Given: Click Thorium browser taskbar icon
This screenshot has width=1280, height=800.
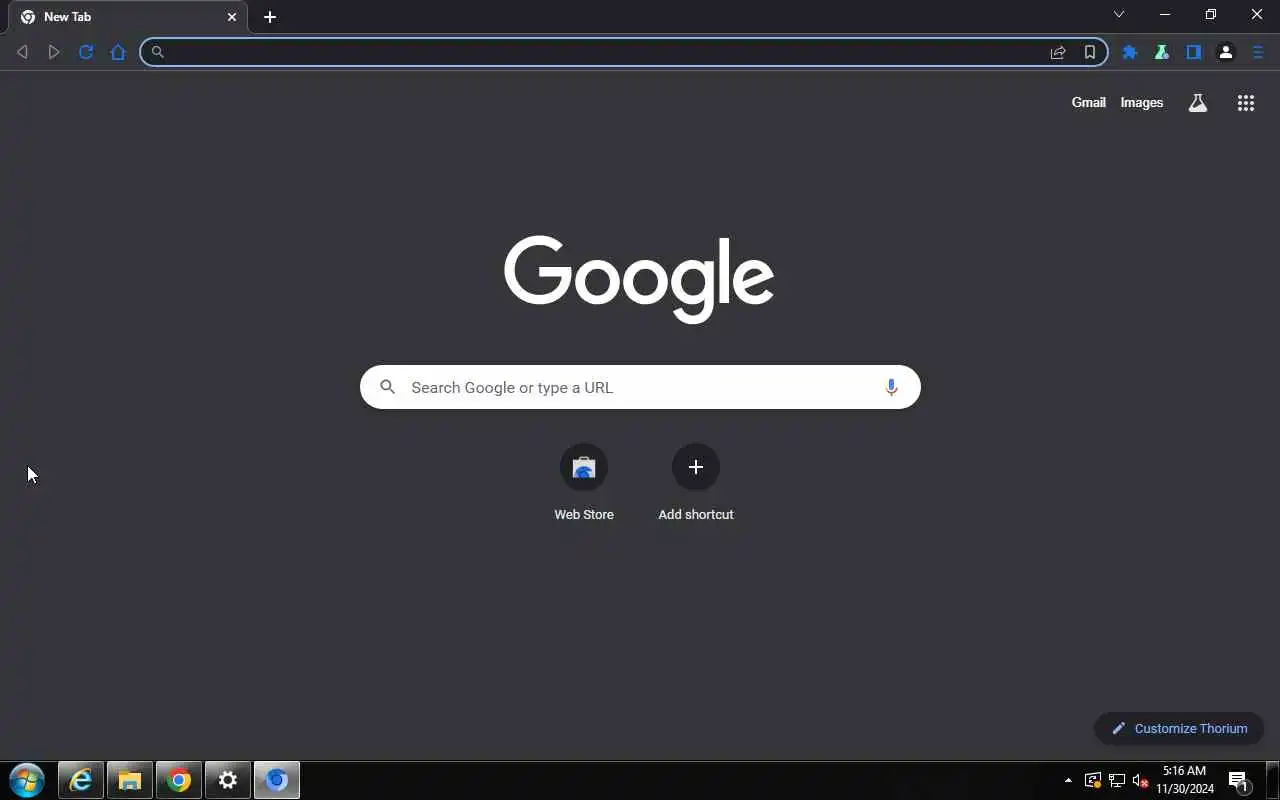Looking at the screenshot, I should point(277,780).
